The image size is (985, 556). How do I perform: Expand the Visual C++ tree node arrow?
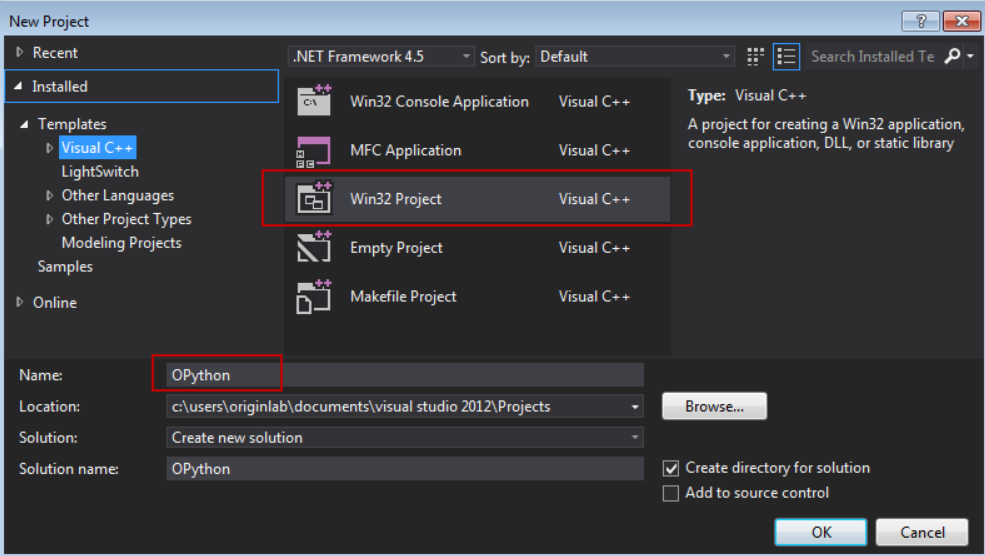(49, 148)
